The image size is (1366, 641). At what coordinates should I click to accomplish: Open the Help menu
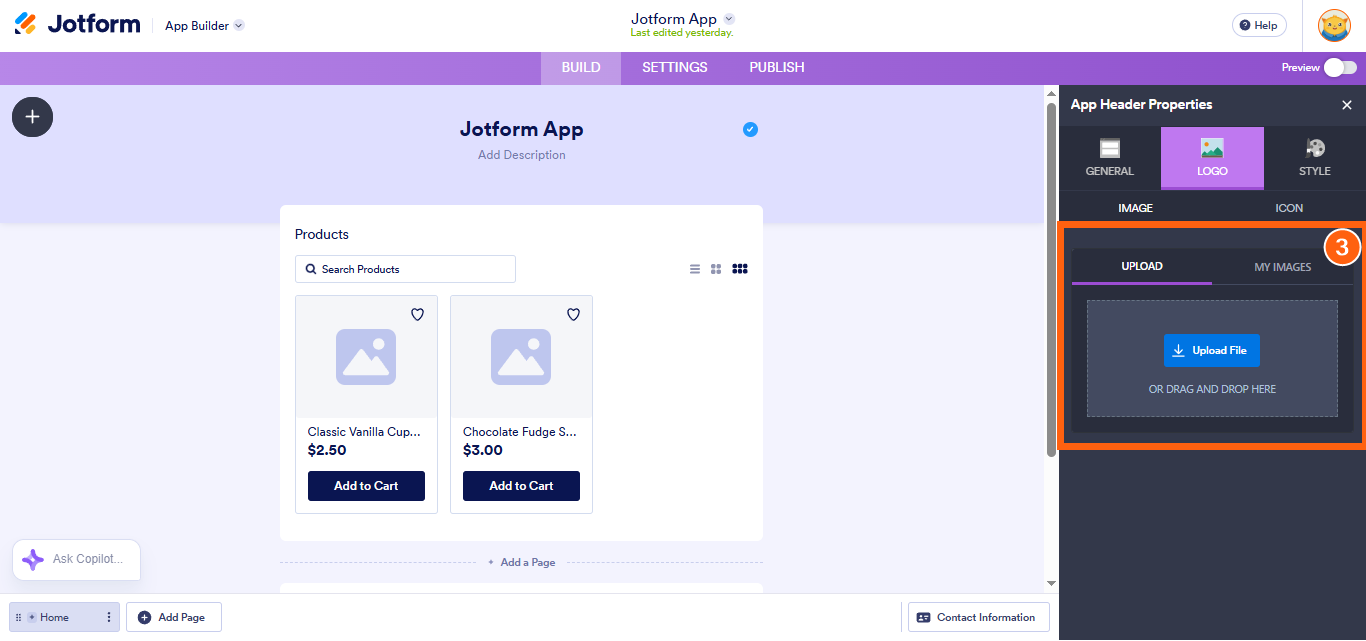(1259, 25)
